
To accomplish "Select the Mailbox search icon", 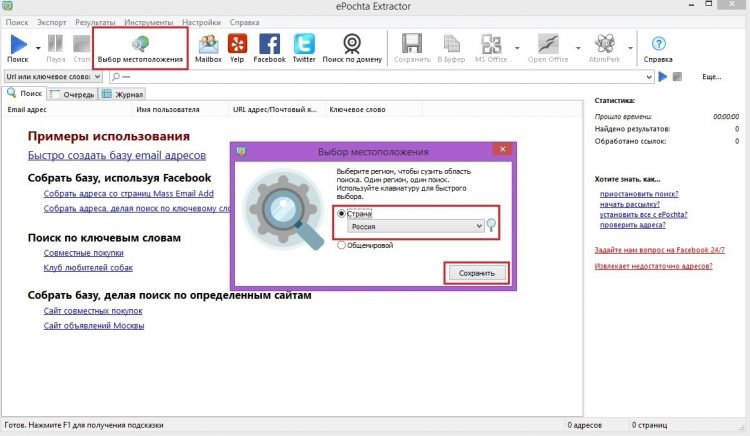I will (208, 44).
